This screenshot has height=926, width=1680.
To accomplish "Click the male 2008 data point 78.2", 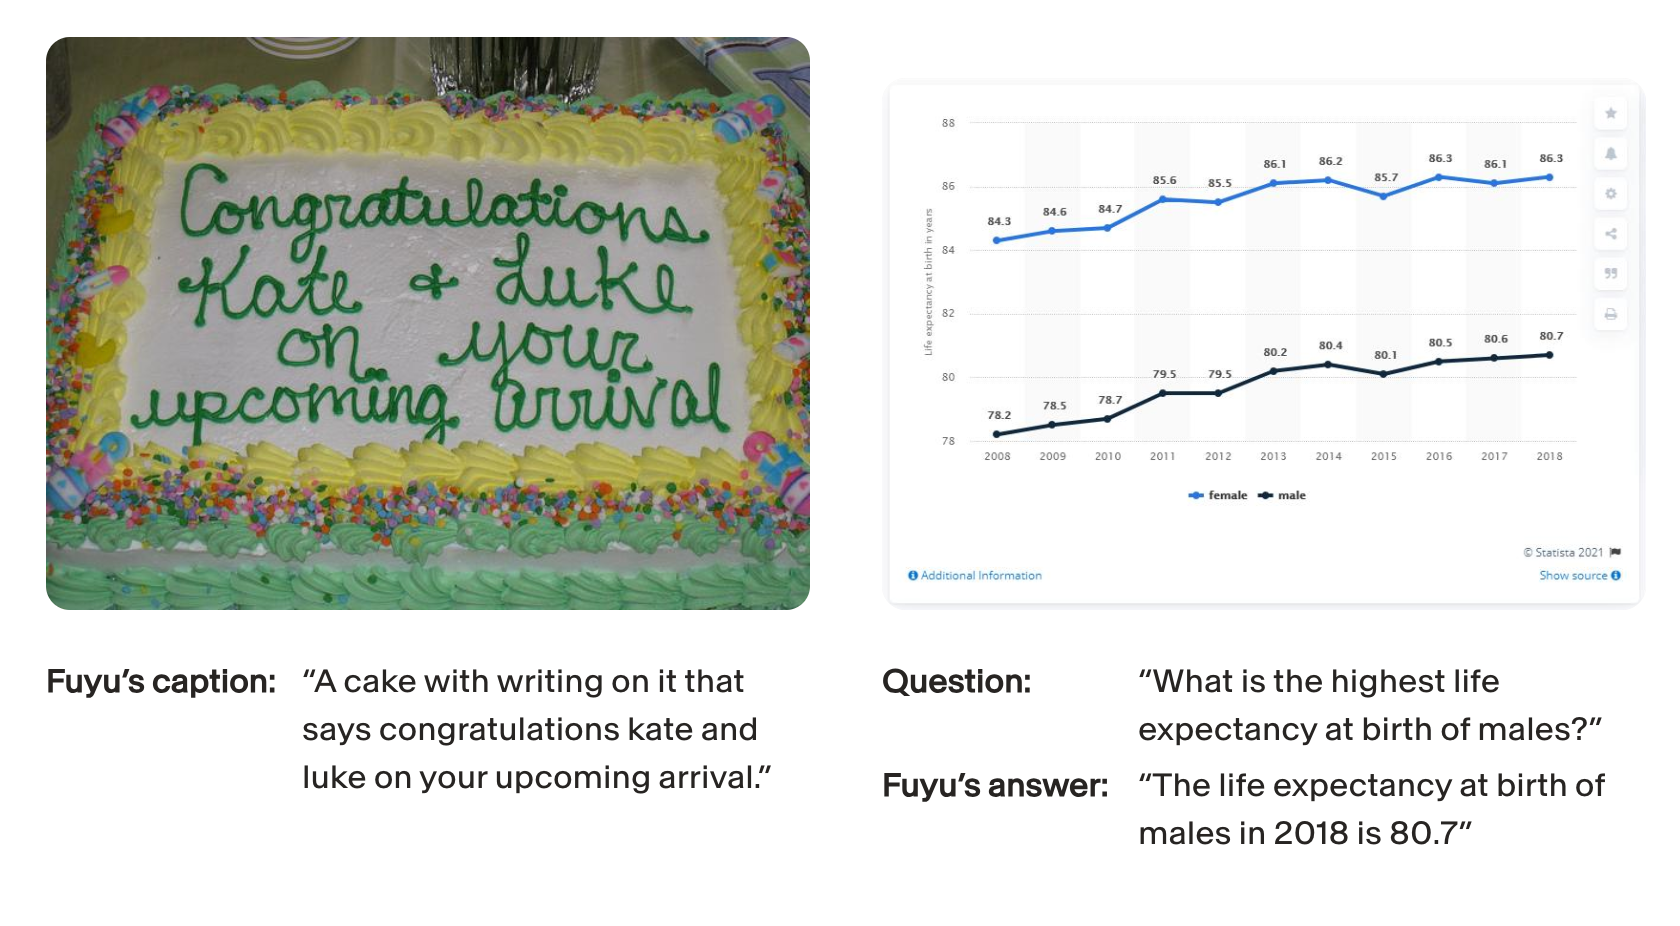I will tap(996, 434).
